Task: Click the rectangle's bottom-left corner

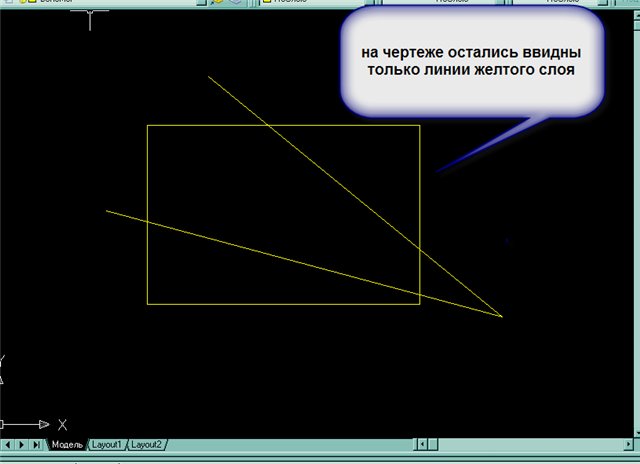Action: [x=148, y=303]
